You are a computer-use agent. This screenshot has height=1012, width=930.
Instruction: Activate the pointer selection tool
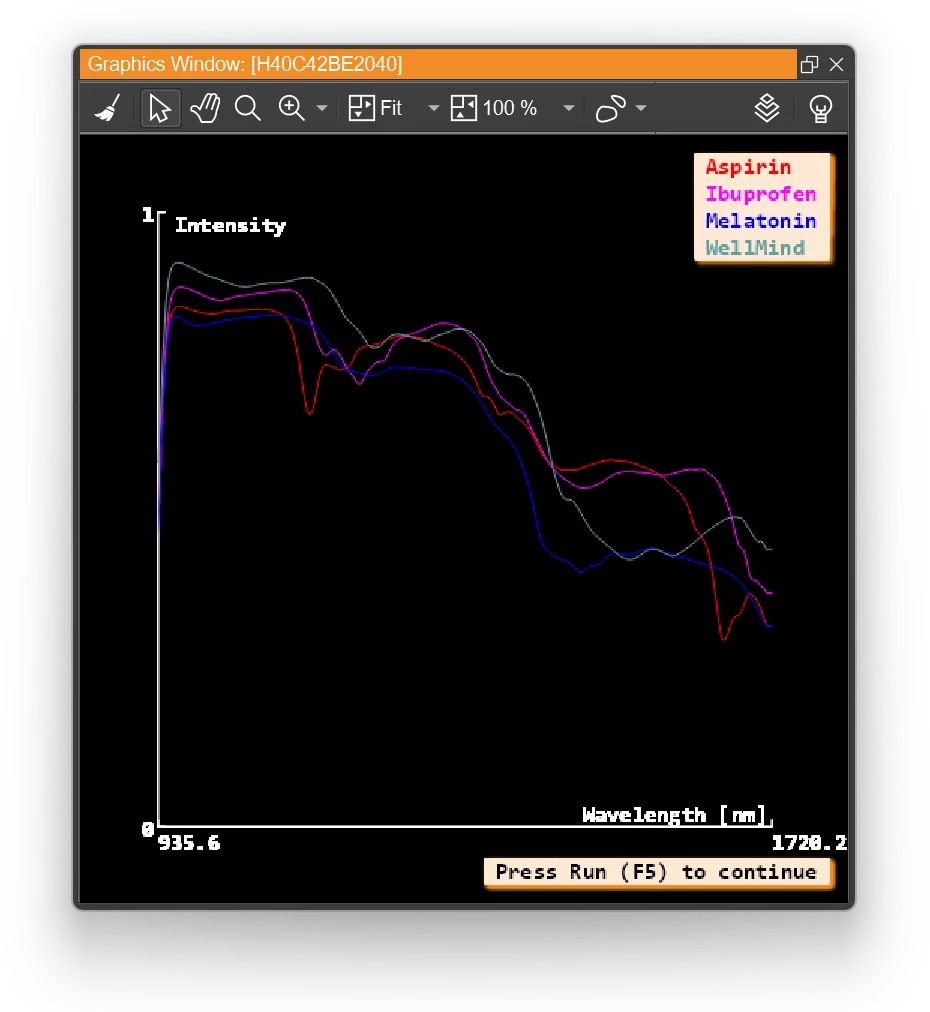click(160, 108)
